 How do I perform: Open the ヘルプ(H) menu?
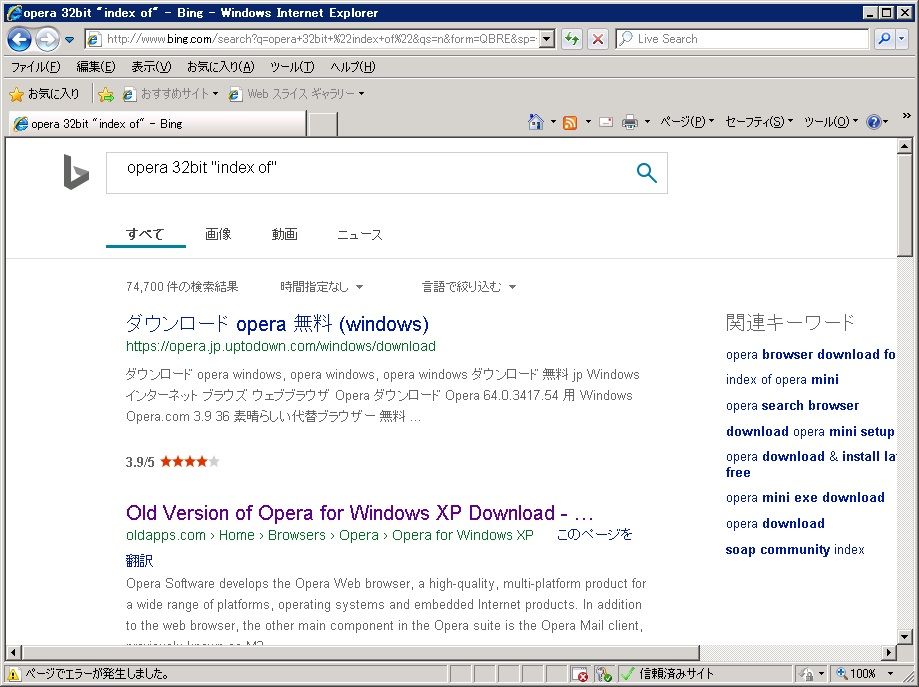point(352,67)
